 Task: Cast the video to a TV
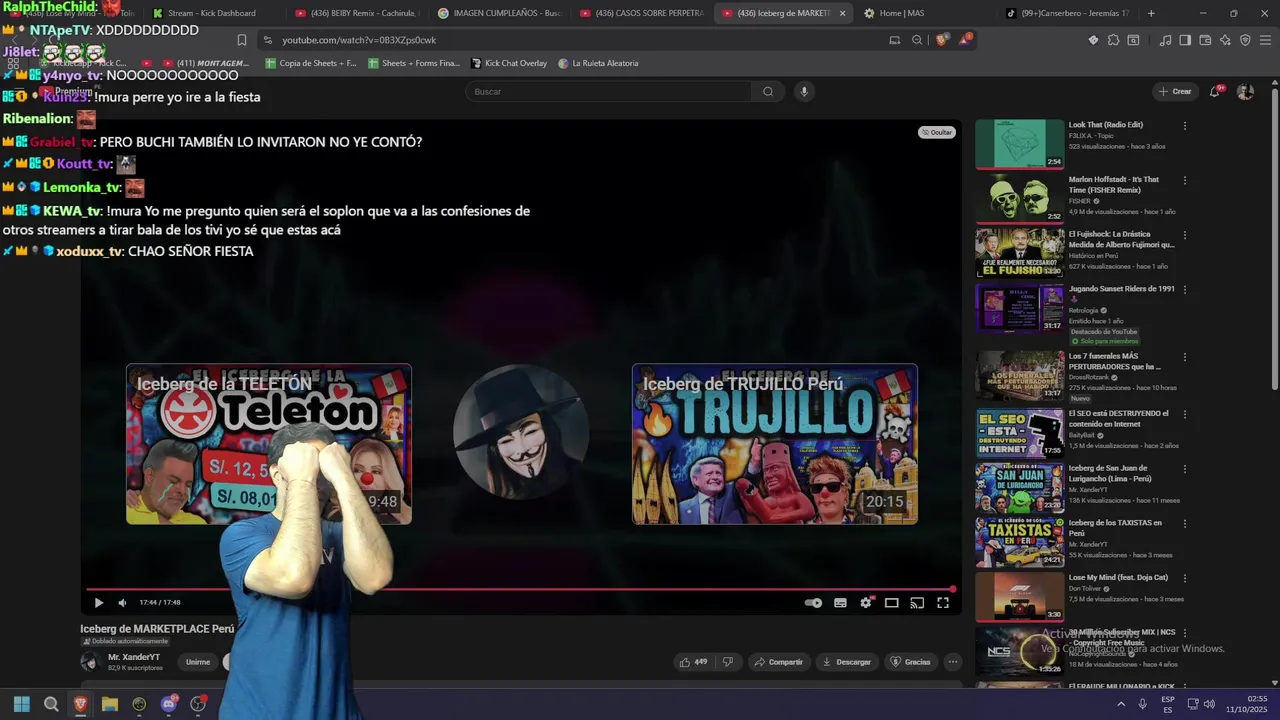tap(917, 603)
